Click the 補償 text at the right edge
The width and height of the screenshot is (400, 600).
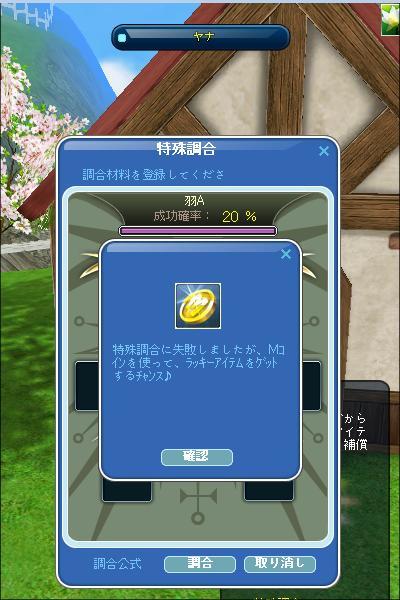[356, 444]
